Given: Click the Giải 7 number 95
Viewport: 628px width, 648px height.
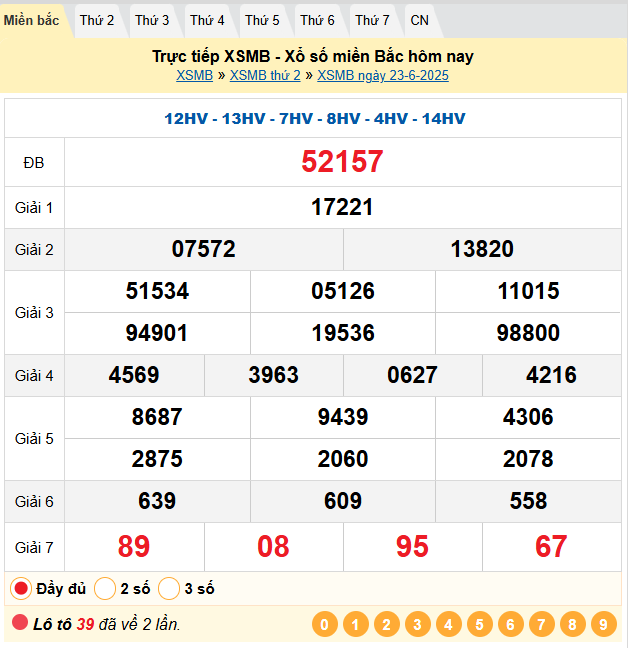Looking at the screenshot, I should coord(412,546).
